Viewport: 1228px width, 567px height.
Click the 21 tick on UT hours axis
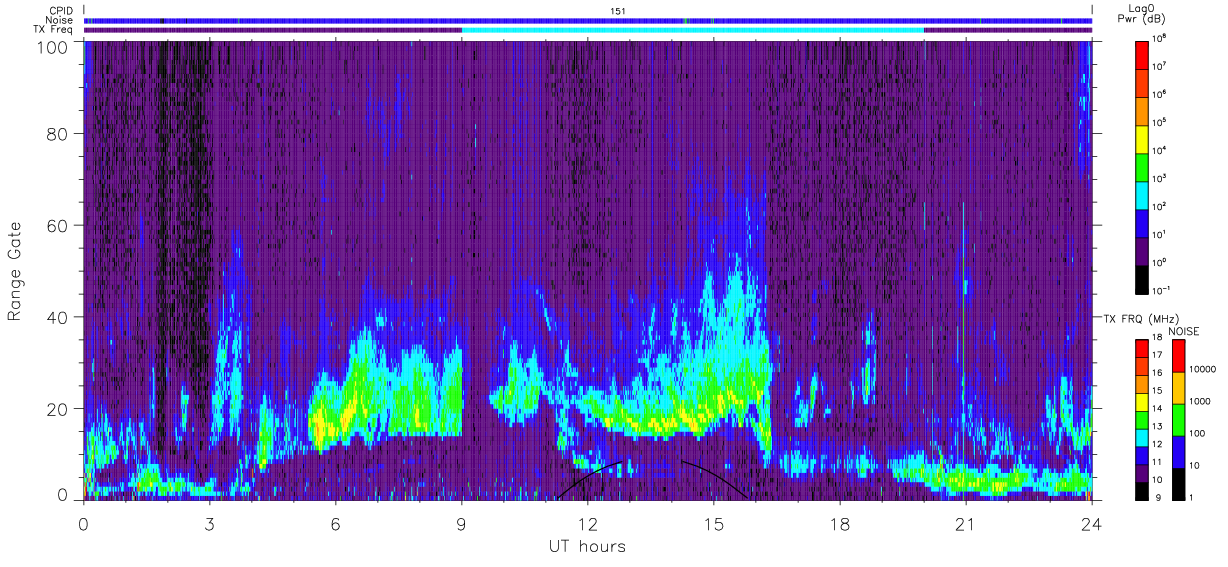click(x=966, y=524)
